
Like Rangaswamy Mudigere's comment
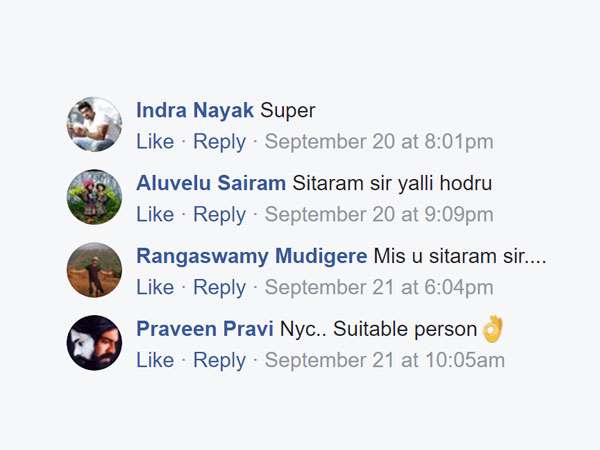tap(155, 287)
